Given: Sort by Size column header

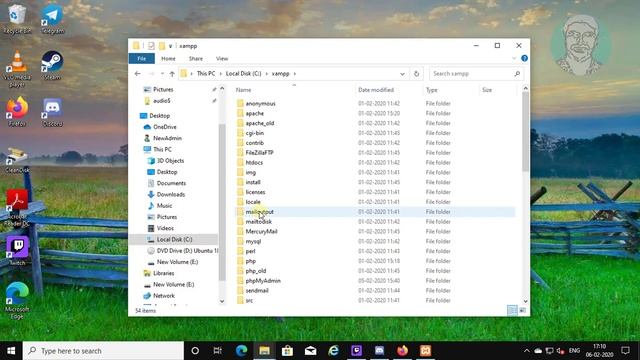Looking at the screenshot, I should coord(487,90).
